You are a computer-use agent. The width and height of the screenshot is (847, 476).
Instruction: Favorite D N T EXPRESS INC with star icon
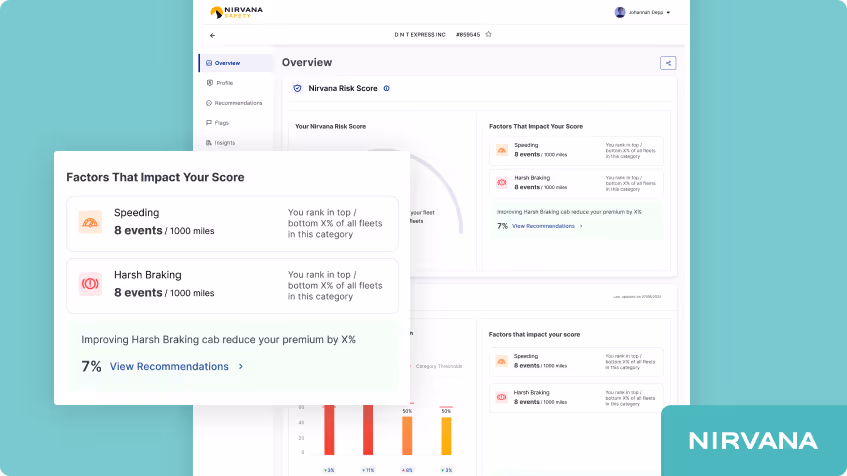488,34
